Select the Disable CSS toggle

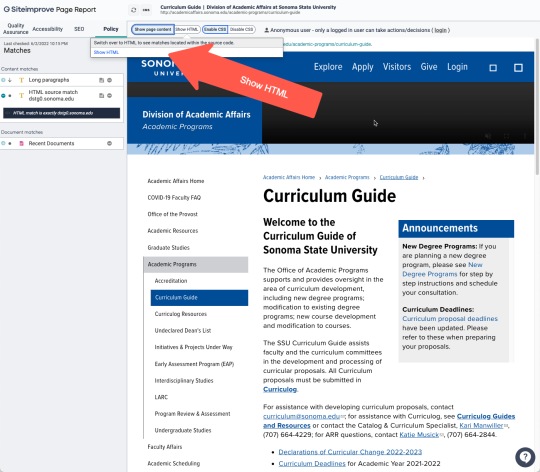click(241, 30)
